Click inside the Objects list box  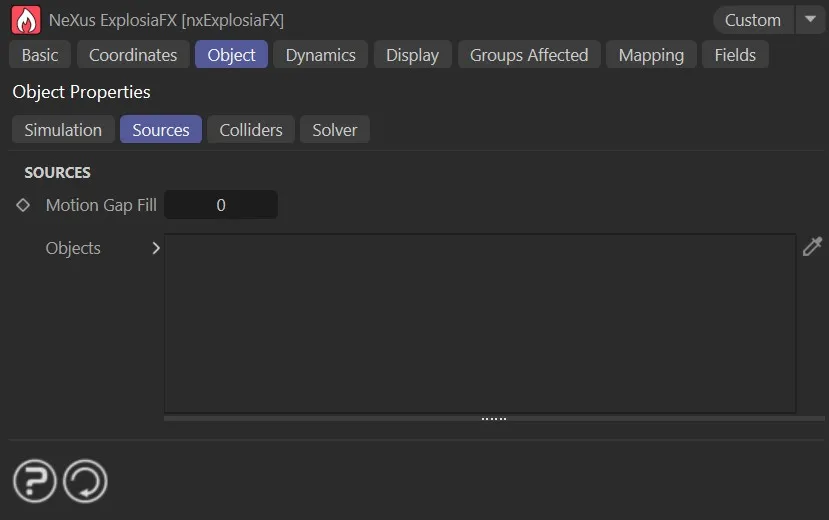(x=480, y=323)
